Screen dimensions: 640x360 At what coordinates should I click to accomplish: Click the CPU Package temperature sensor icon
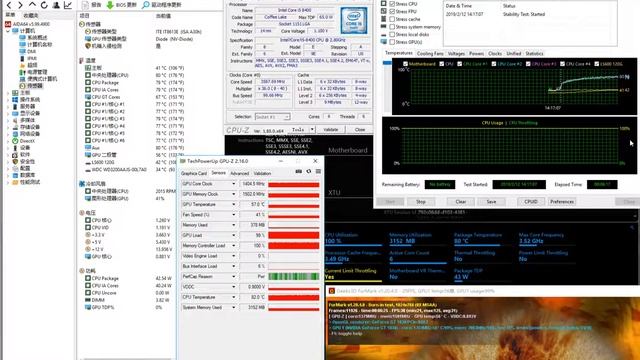coord(88,82)
